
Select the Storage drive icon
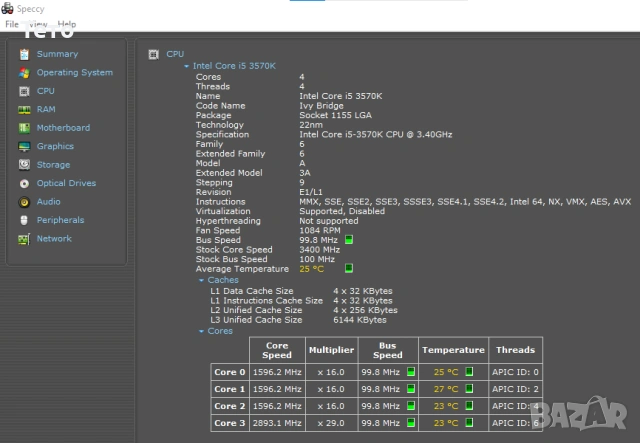point(24,165)
